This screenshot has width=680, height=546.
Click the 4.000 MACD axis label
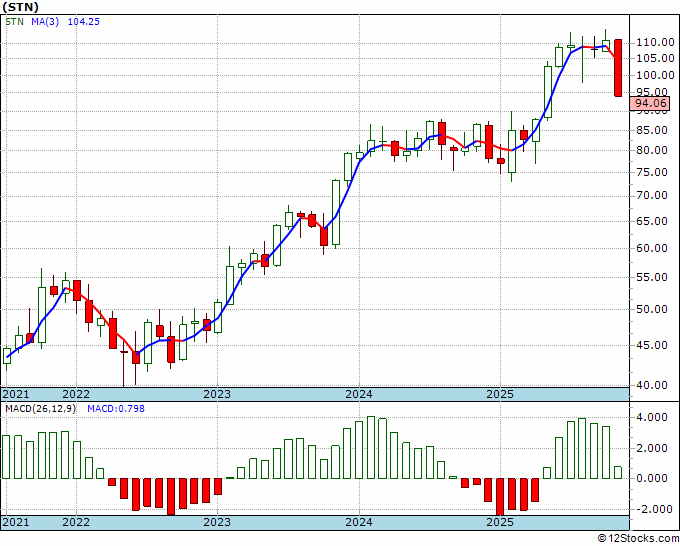click(652, 418)
